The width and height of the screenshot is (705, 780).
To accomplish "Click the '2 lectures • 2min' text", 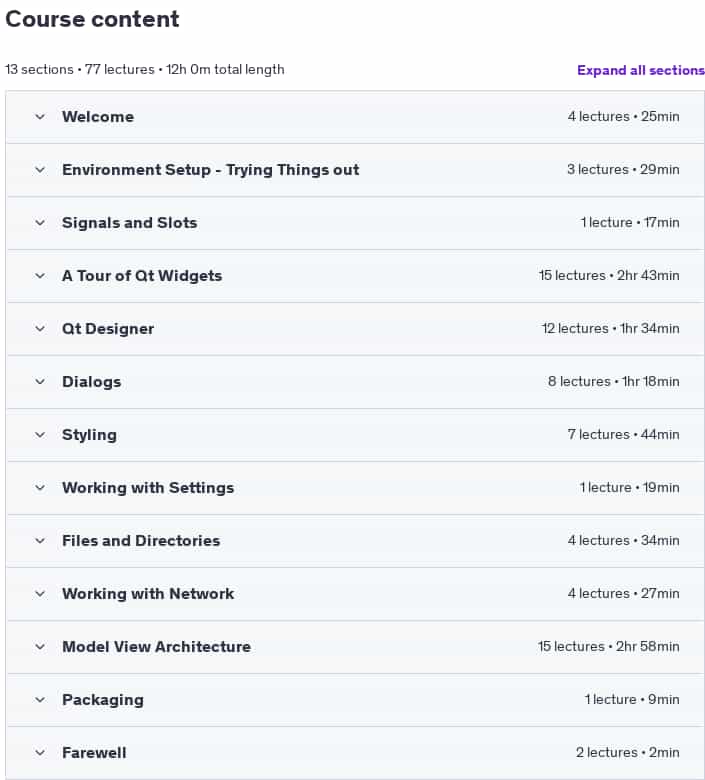I will (x=627, y=753).
